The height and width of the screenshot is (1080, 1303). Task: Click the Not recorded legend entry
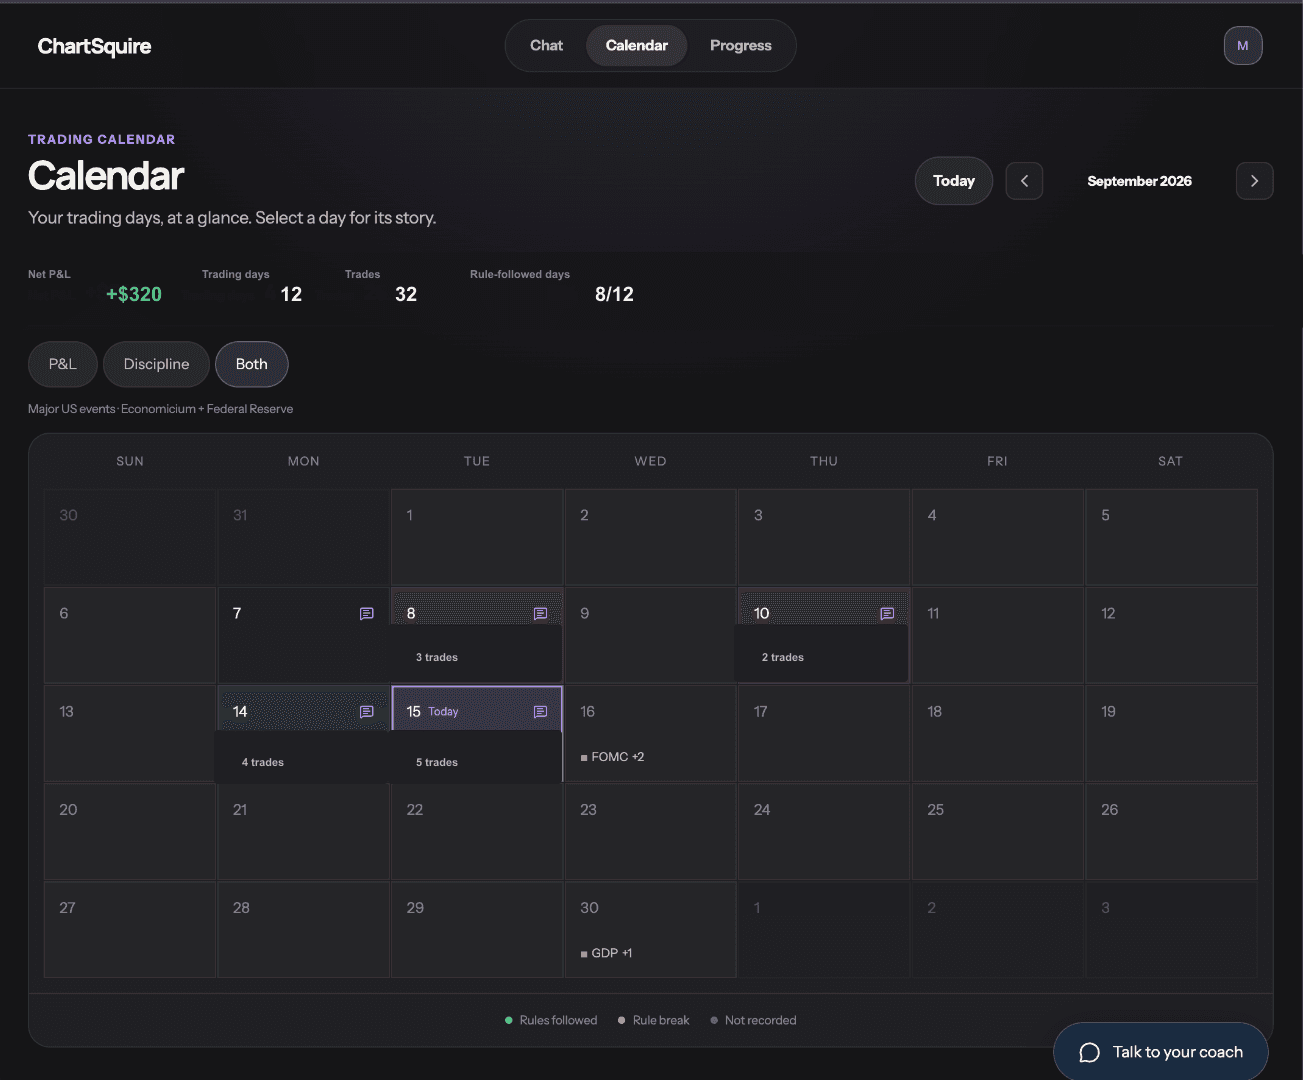[x=754, y=1020]
